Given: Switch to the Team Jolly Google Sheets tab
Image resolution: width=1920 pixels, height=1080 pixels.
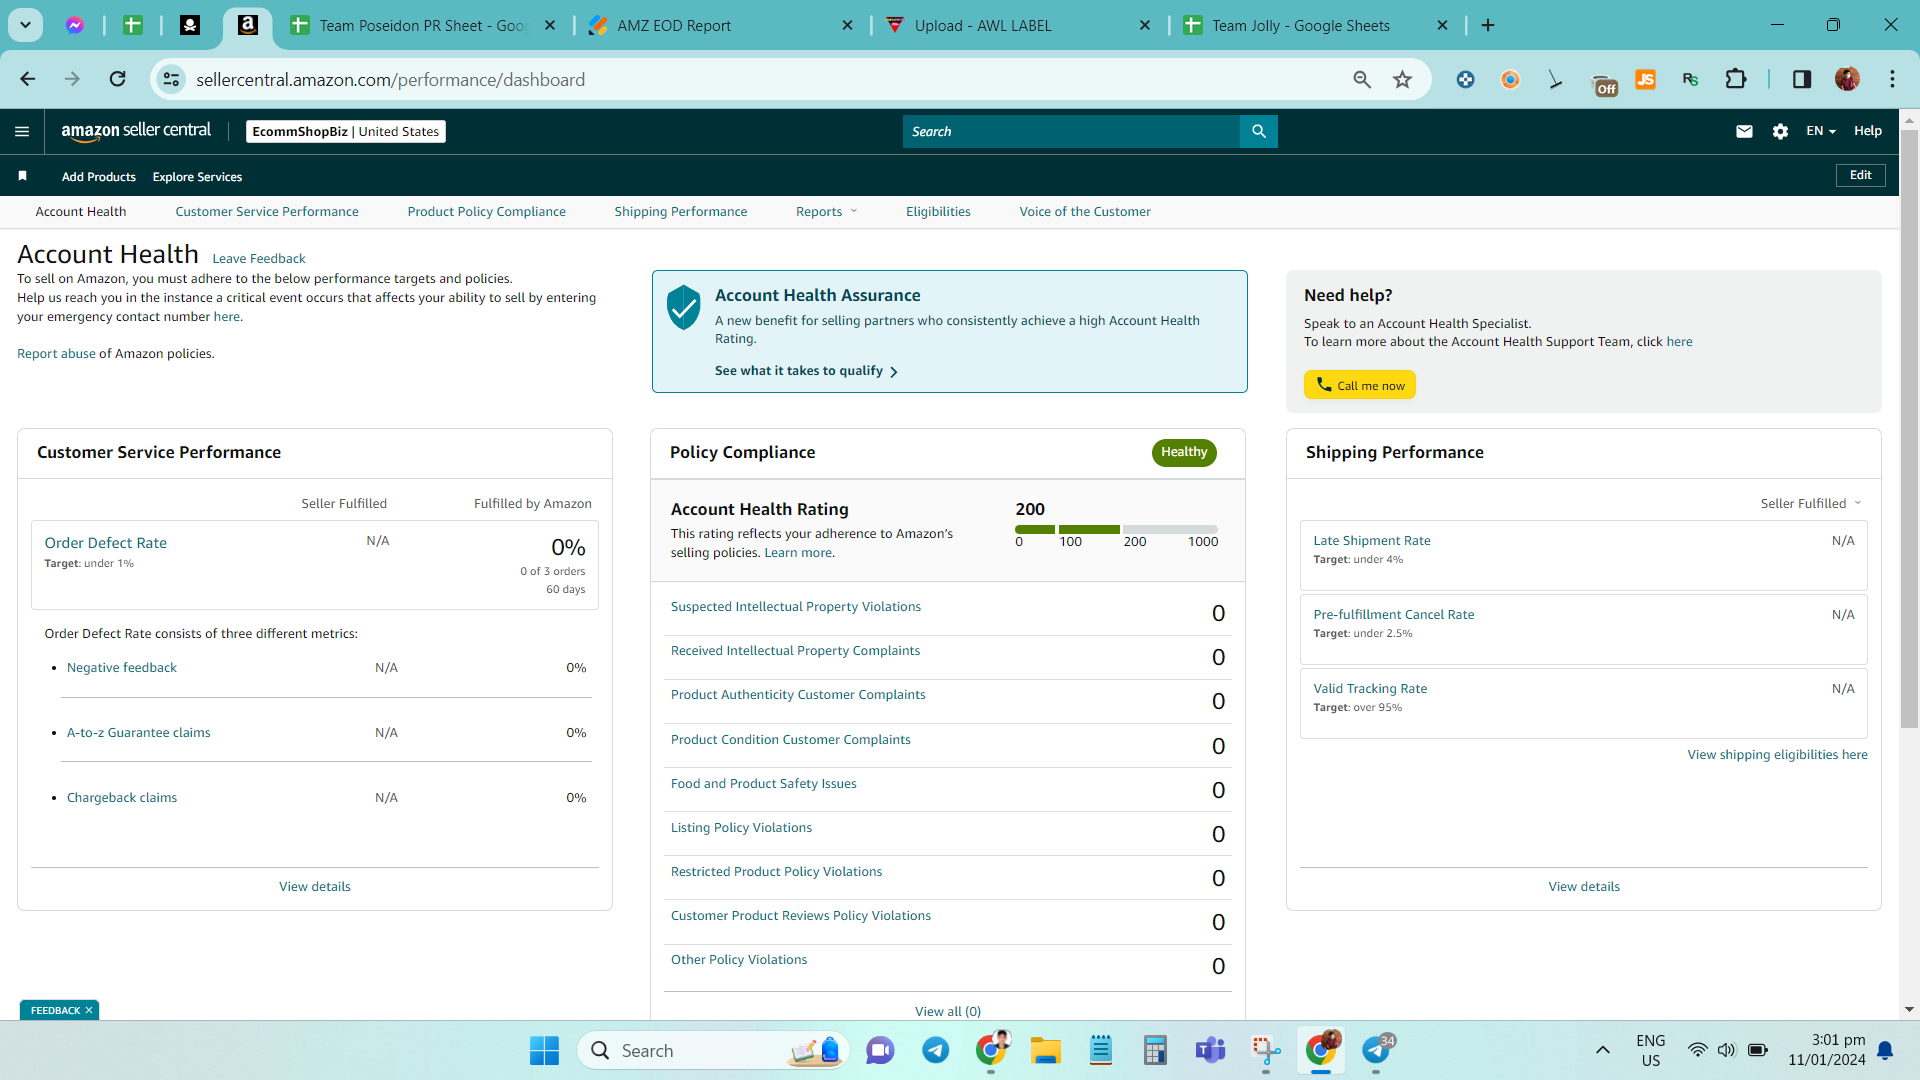Looking at the screenshot, I should click(x=1315, y=25).
